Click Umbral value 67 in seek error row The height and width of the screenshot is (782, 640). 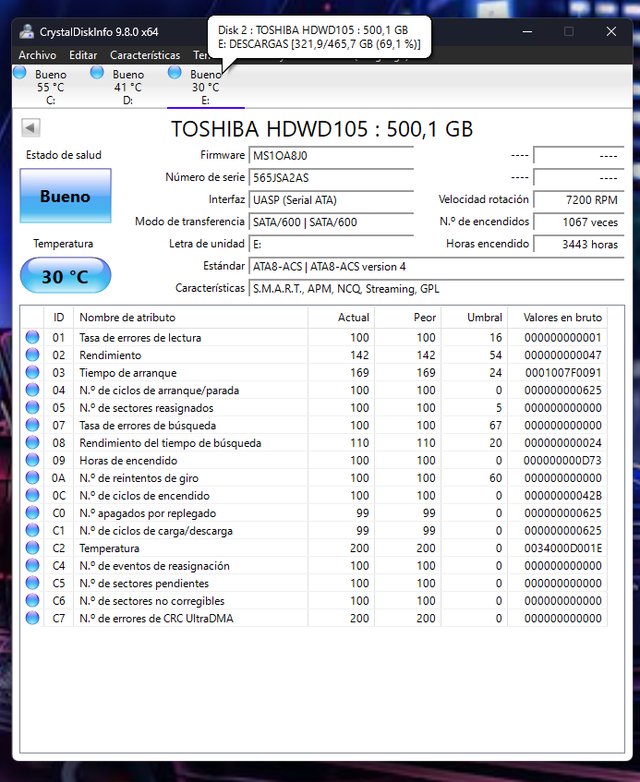(495, 425)
